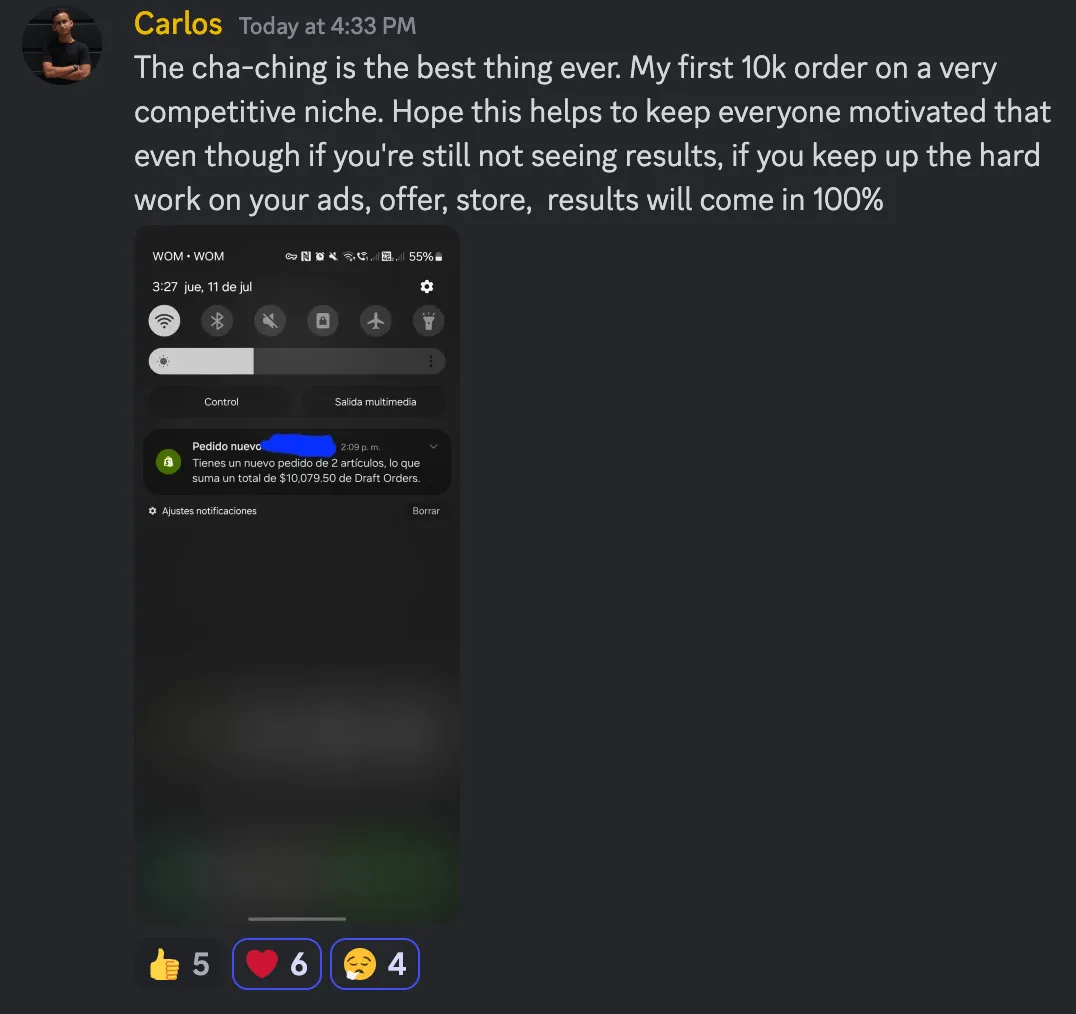Toggle the mute sound quick setting

click(270, 320)
